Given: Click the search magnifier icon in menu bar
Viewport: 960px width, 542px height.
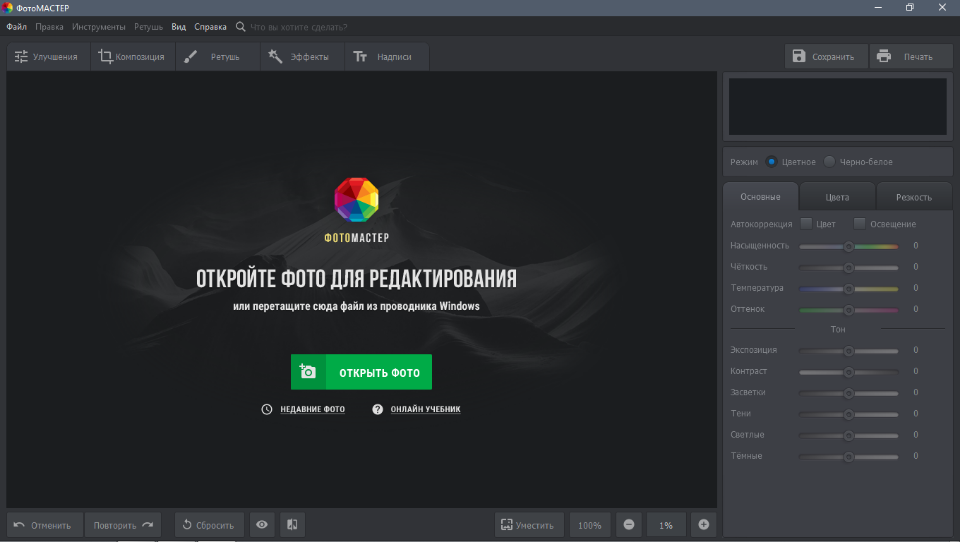Looking at the screenshot, I should [x=240, y=27].
